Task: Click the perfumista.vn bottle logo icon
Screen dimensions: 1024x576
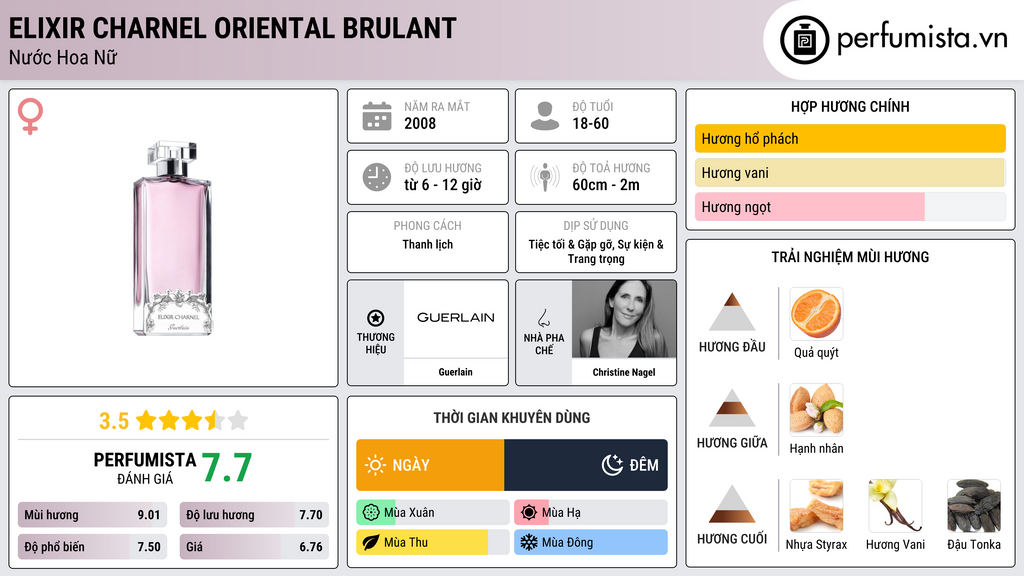Action: (804, 40)
